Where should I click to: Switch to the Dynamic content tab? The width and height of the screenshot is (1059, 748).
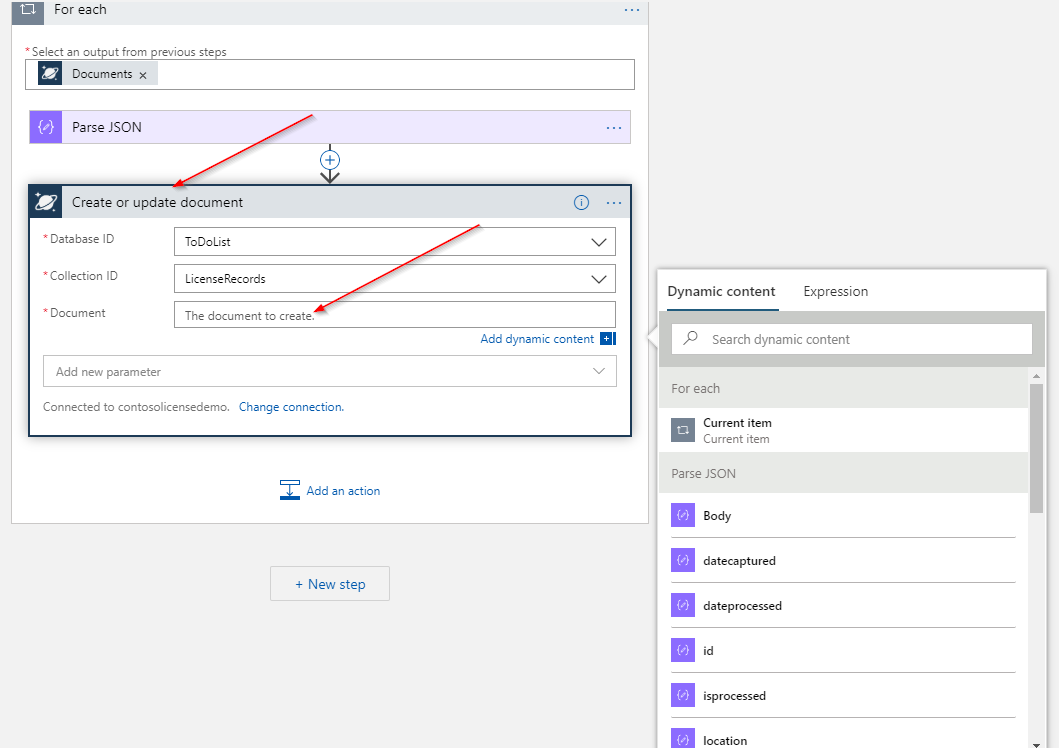point(721,292)
